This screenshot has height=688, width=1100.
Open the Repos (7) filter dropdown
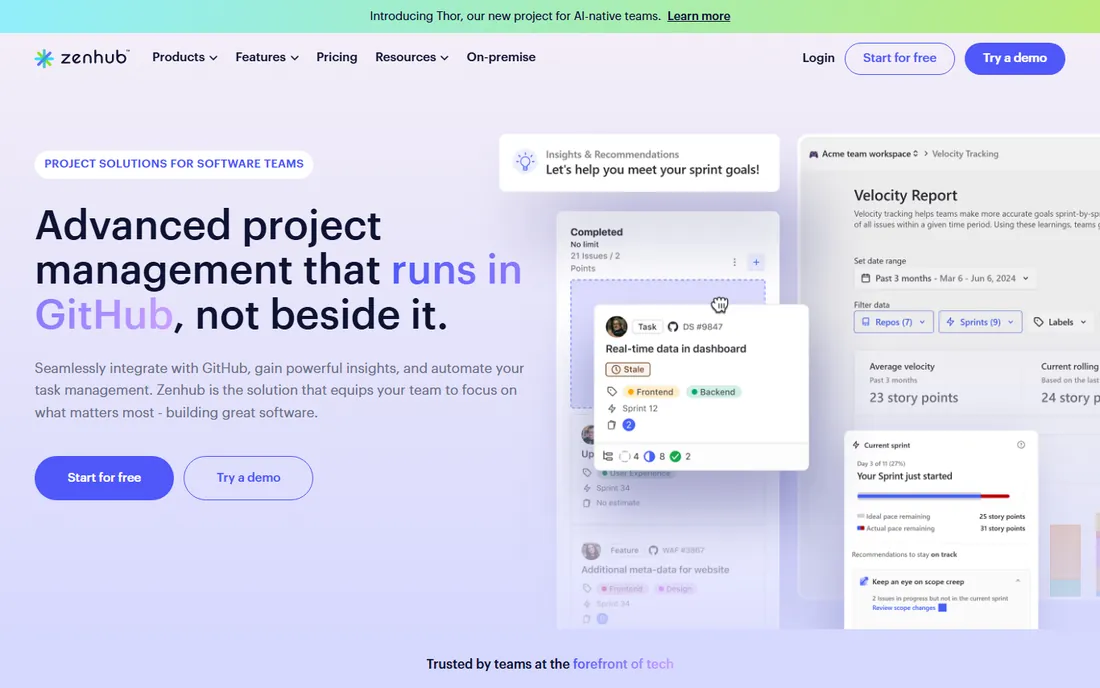pyautogui.click(x=894, y=322)
